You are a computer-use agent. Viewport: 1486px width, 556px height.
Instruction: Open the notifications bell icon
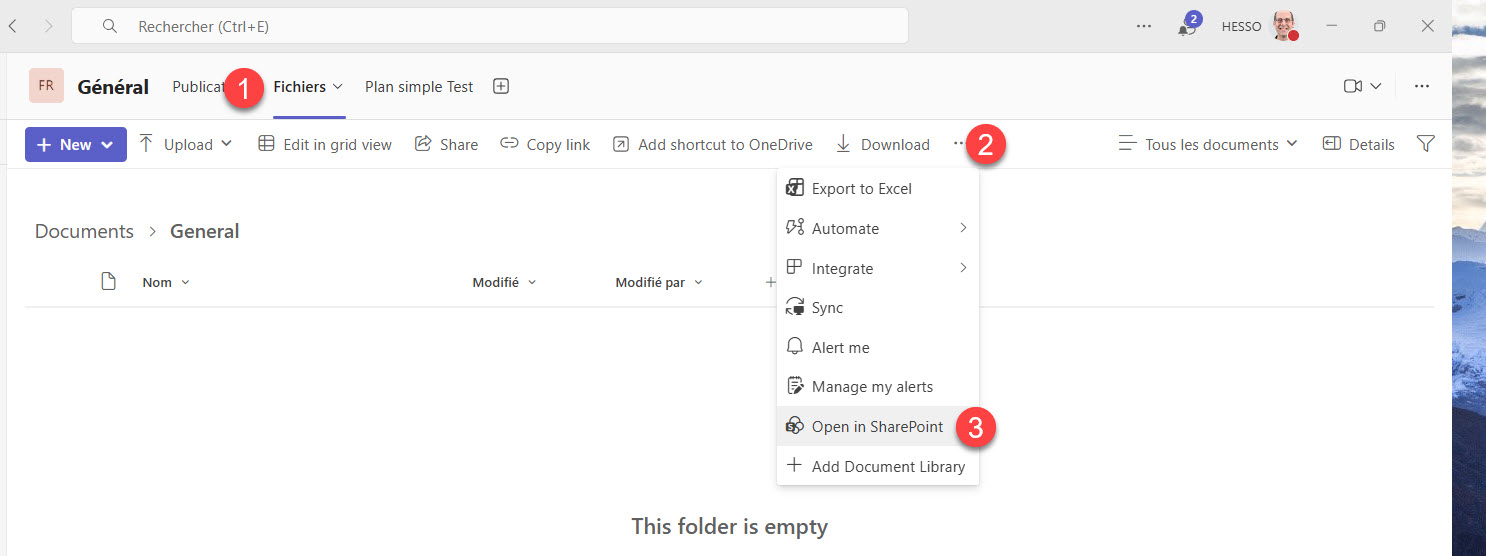coord(1187,27)
